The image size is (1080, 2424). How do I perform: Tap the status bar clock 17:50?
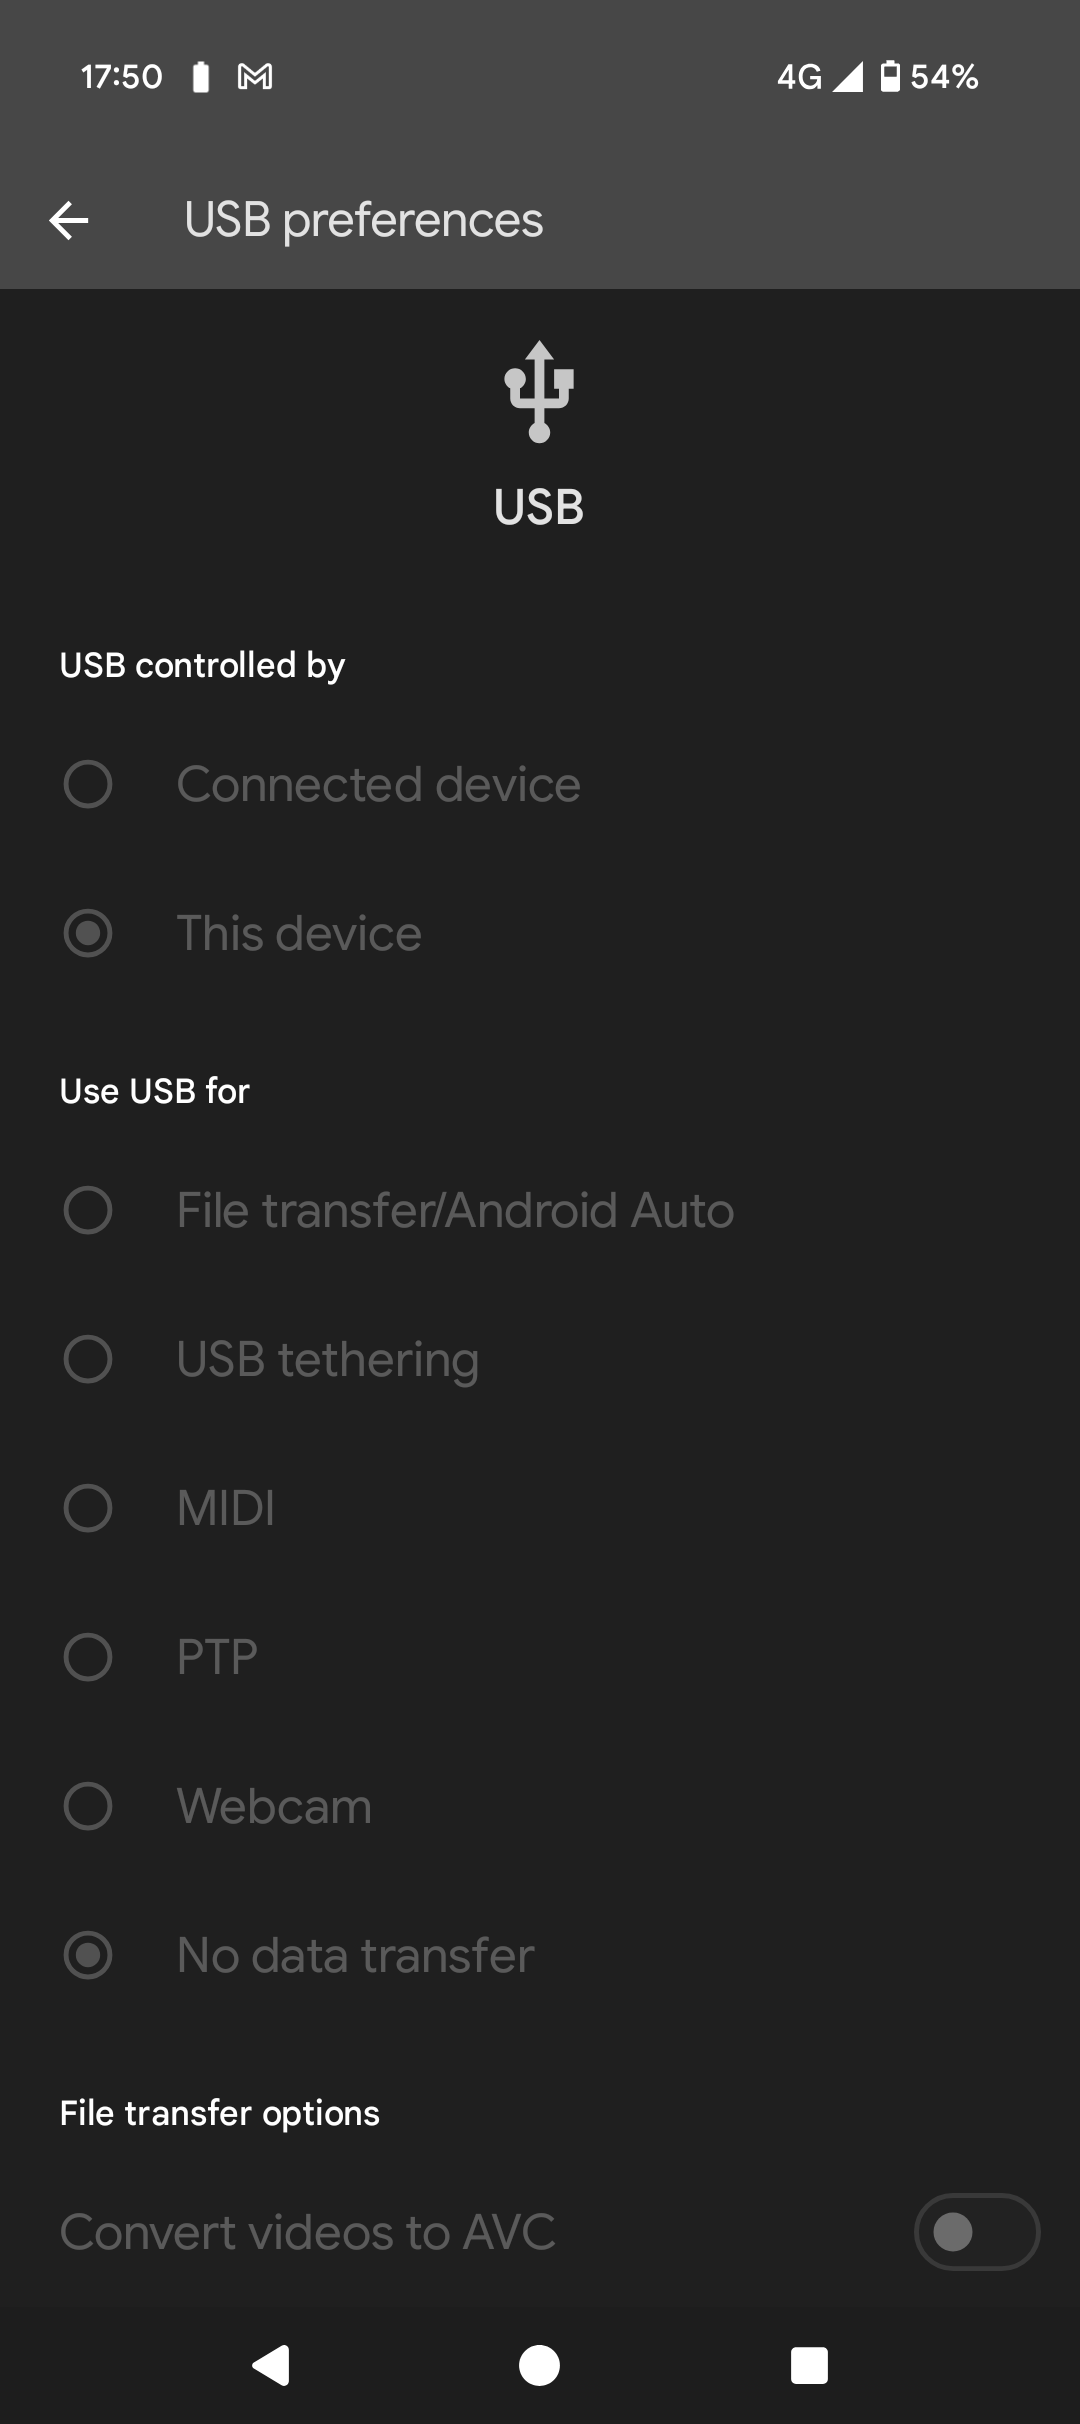coord(121,77)
